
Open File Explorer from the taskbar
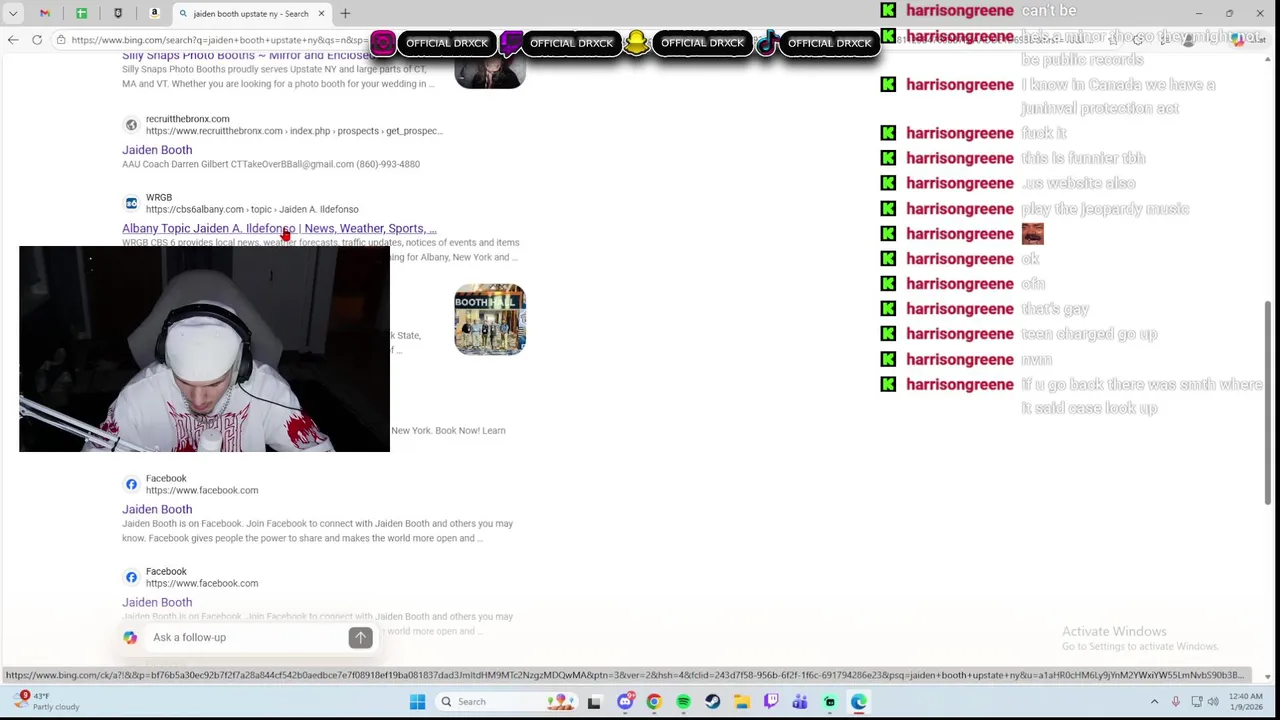point(742,702)
